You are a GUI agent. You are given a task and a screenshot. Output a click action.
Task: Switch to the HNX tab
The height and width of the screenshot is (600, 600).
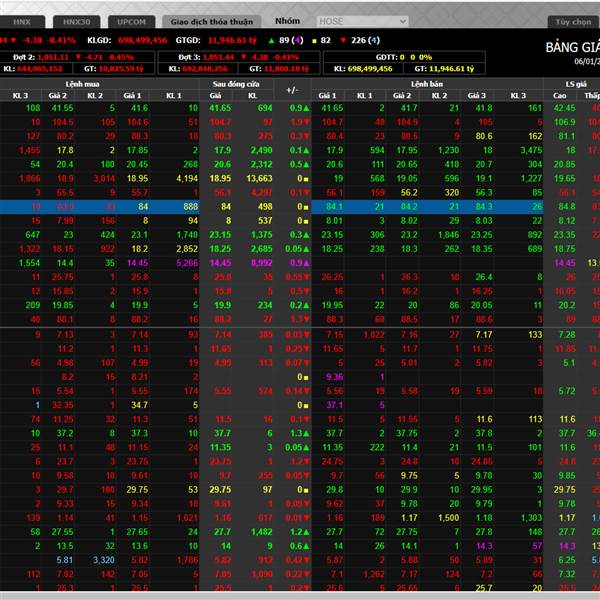coord(22,22)
